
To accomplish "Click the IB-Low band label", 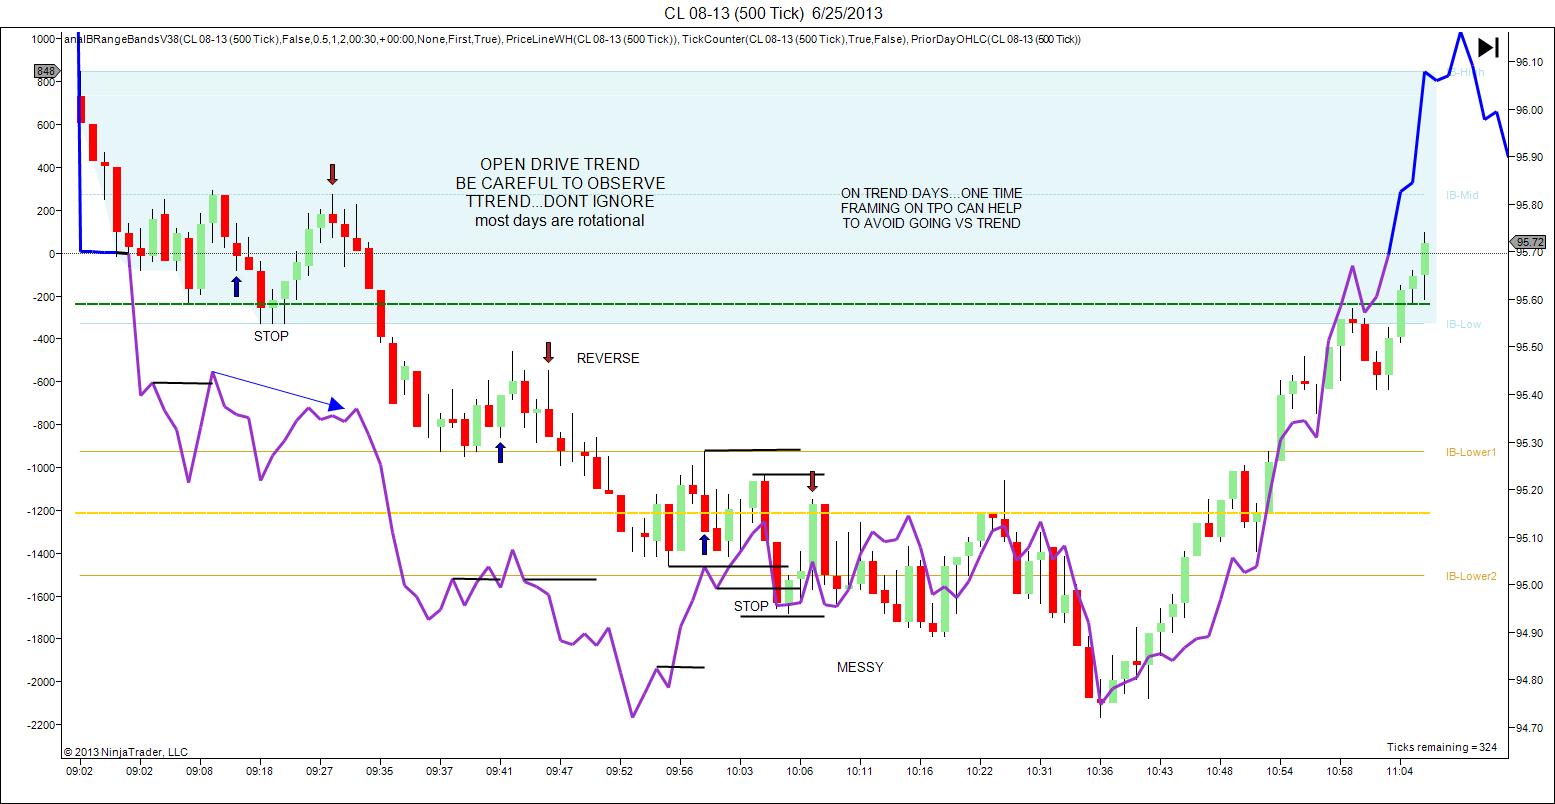I will point(1463,324).
